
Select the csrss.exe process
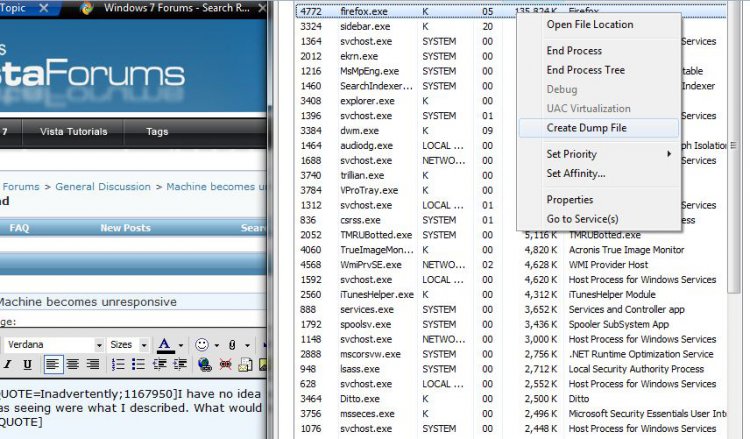360,220
